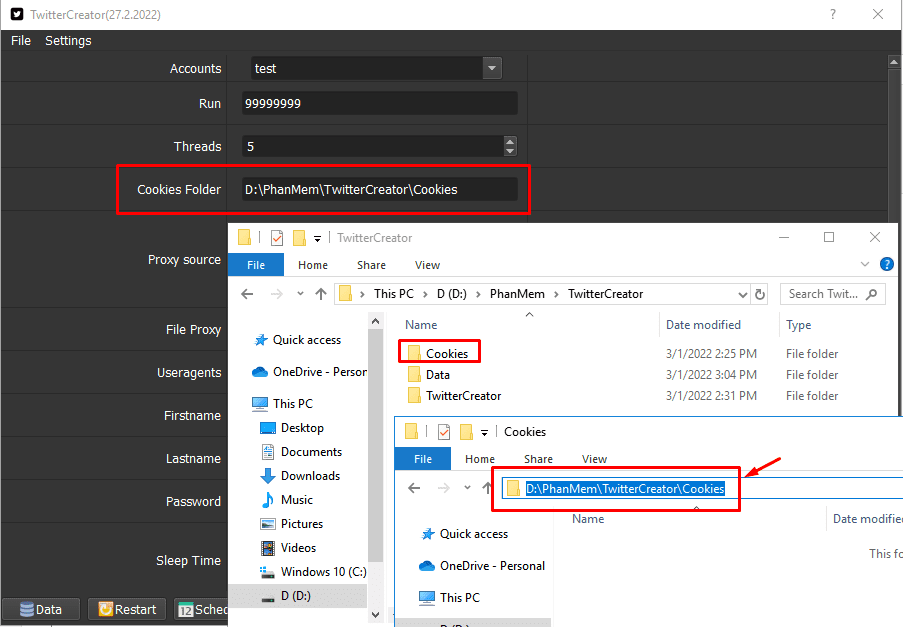Open the Quick Access Toolbar customize dropdown
This screenshot has height=627, width=903.
[317, 238]
